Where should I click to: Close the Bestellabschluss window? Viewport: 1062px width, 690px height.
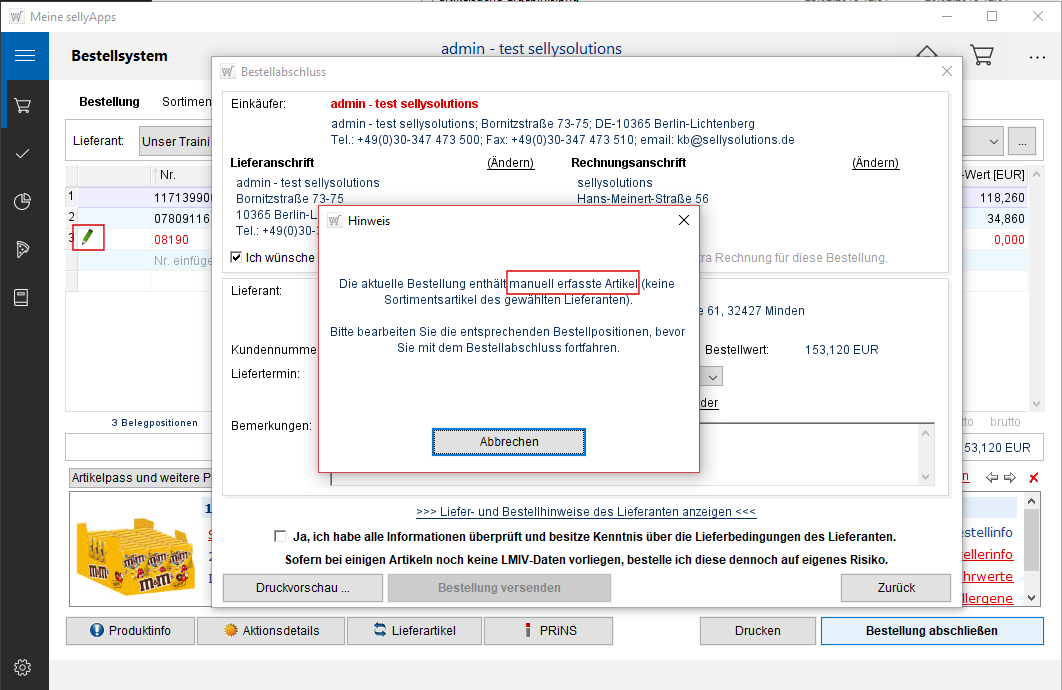[x=947, y=71]
